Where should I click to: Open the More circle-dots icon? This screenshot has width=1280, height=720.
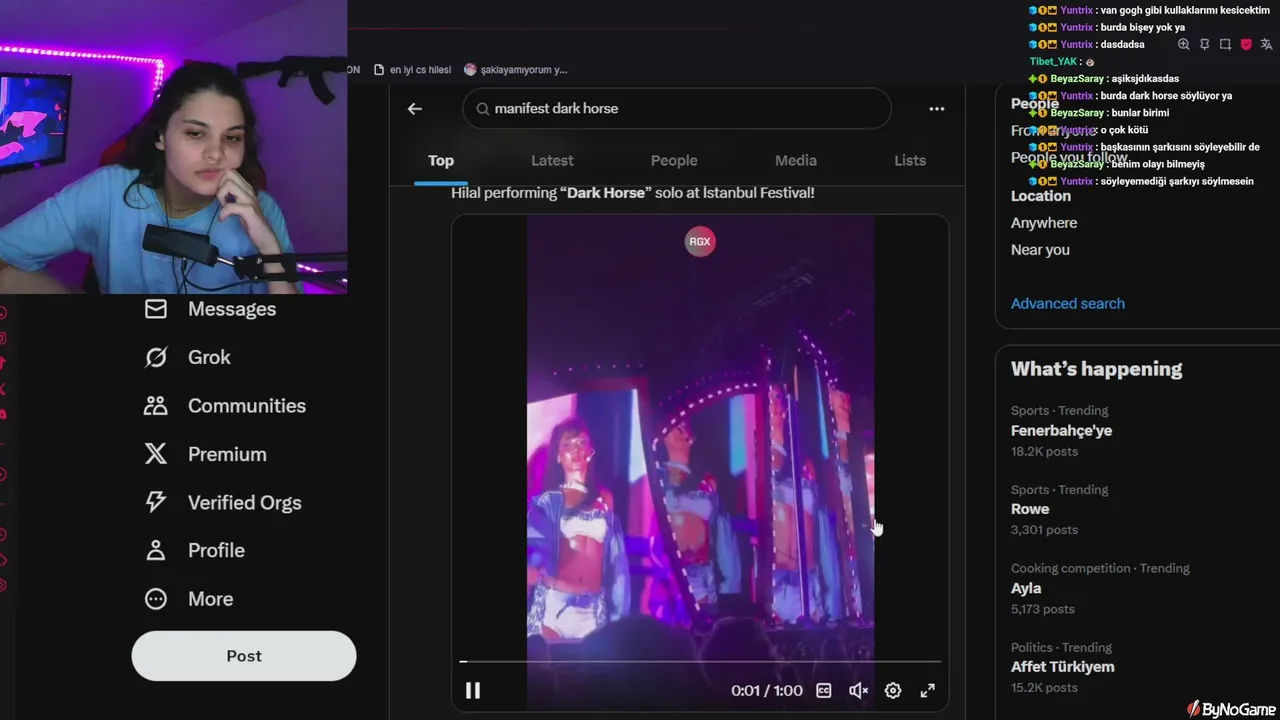tap(156, 599)
